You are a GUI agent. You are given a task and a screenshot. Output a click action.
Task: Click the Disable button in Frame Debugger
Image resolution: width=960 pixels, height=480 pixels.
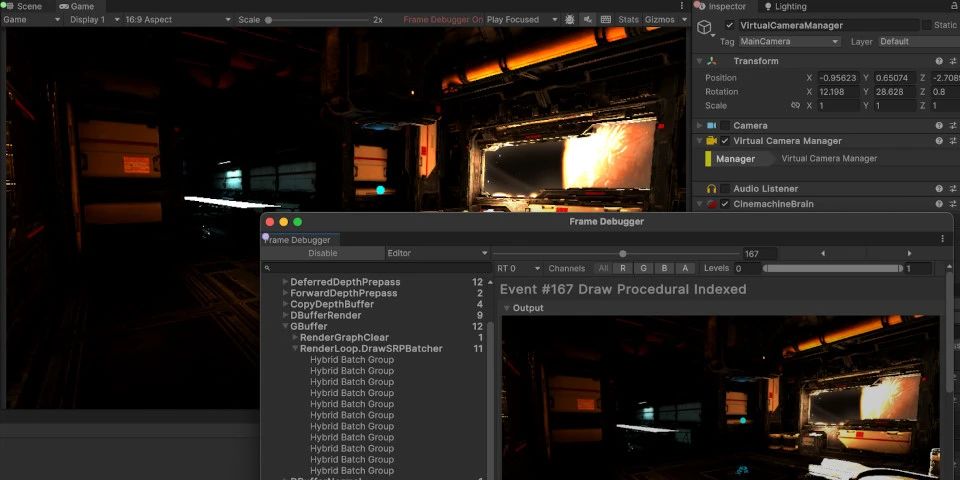click(x=322, y=254)
